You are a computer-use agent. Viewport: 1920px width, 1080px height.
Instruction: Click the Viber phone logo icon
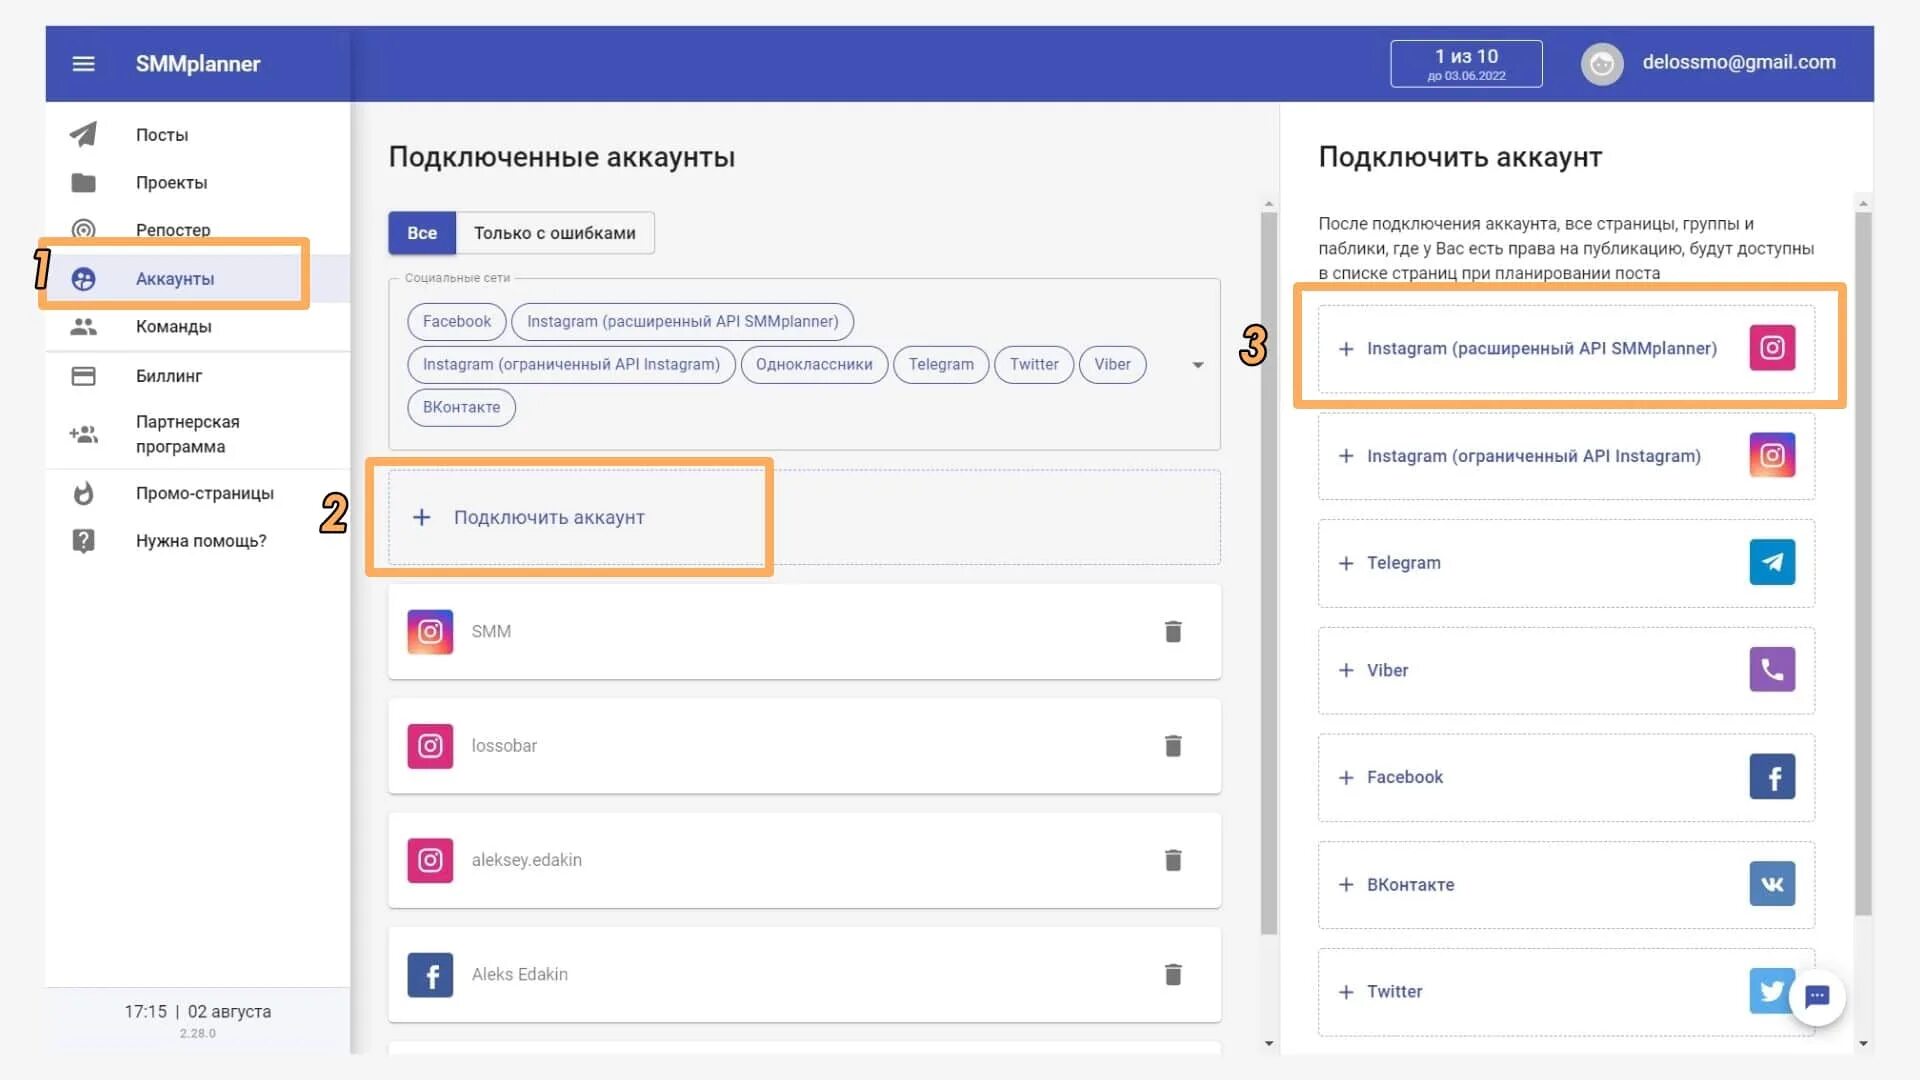[1772, 669]
